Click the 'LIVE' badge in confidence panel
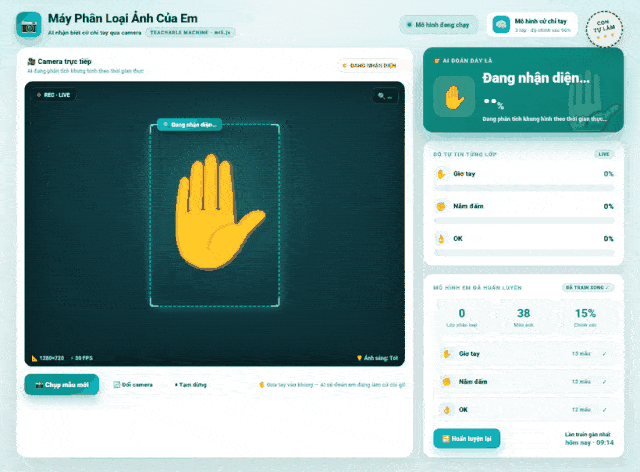The image size is (640, 472). (x=604, y=154)
